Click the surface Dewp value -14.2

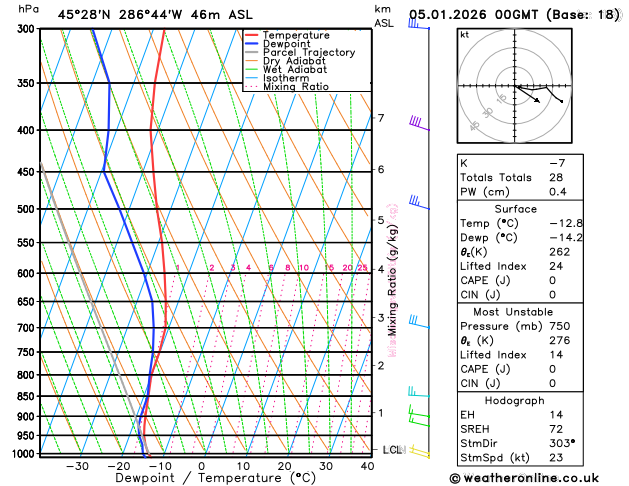(x=566, y=237)
